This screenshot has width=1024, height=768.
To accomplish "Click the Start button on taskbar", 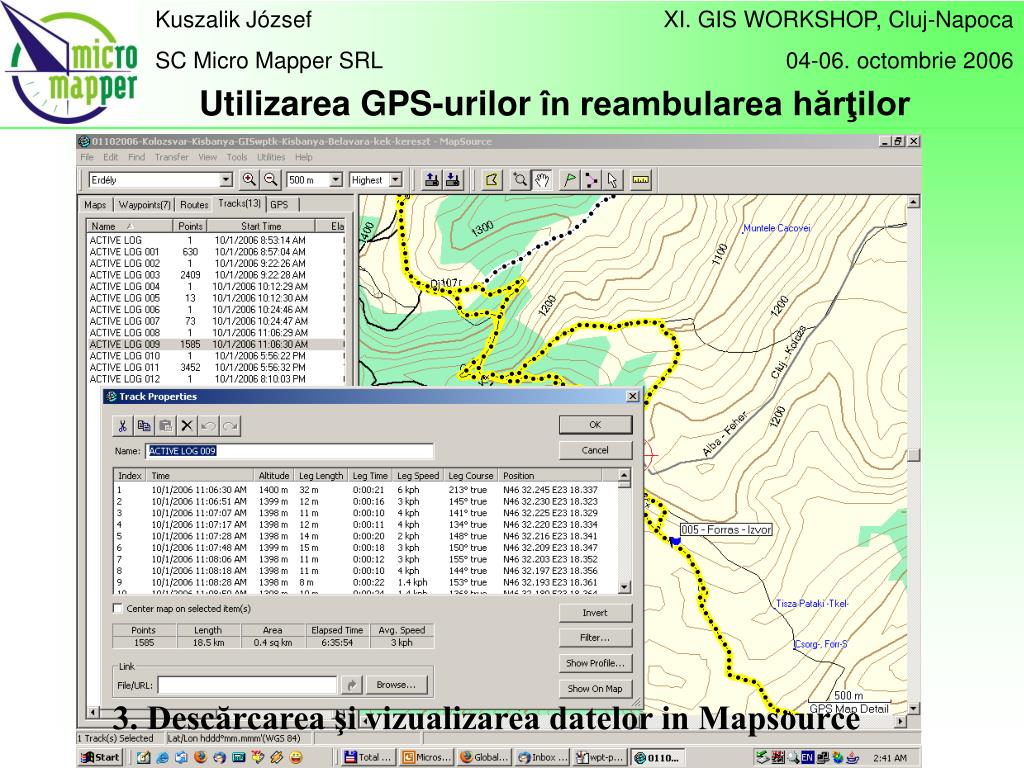I will coord(100,758).
